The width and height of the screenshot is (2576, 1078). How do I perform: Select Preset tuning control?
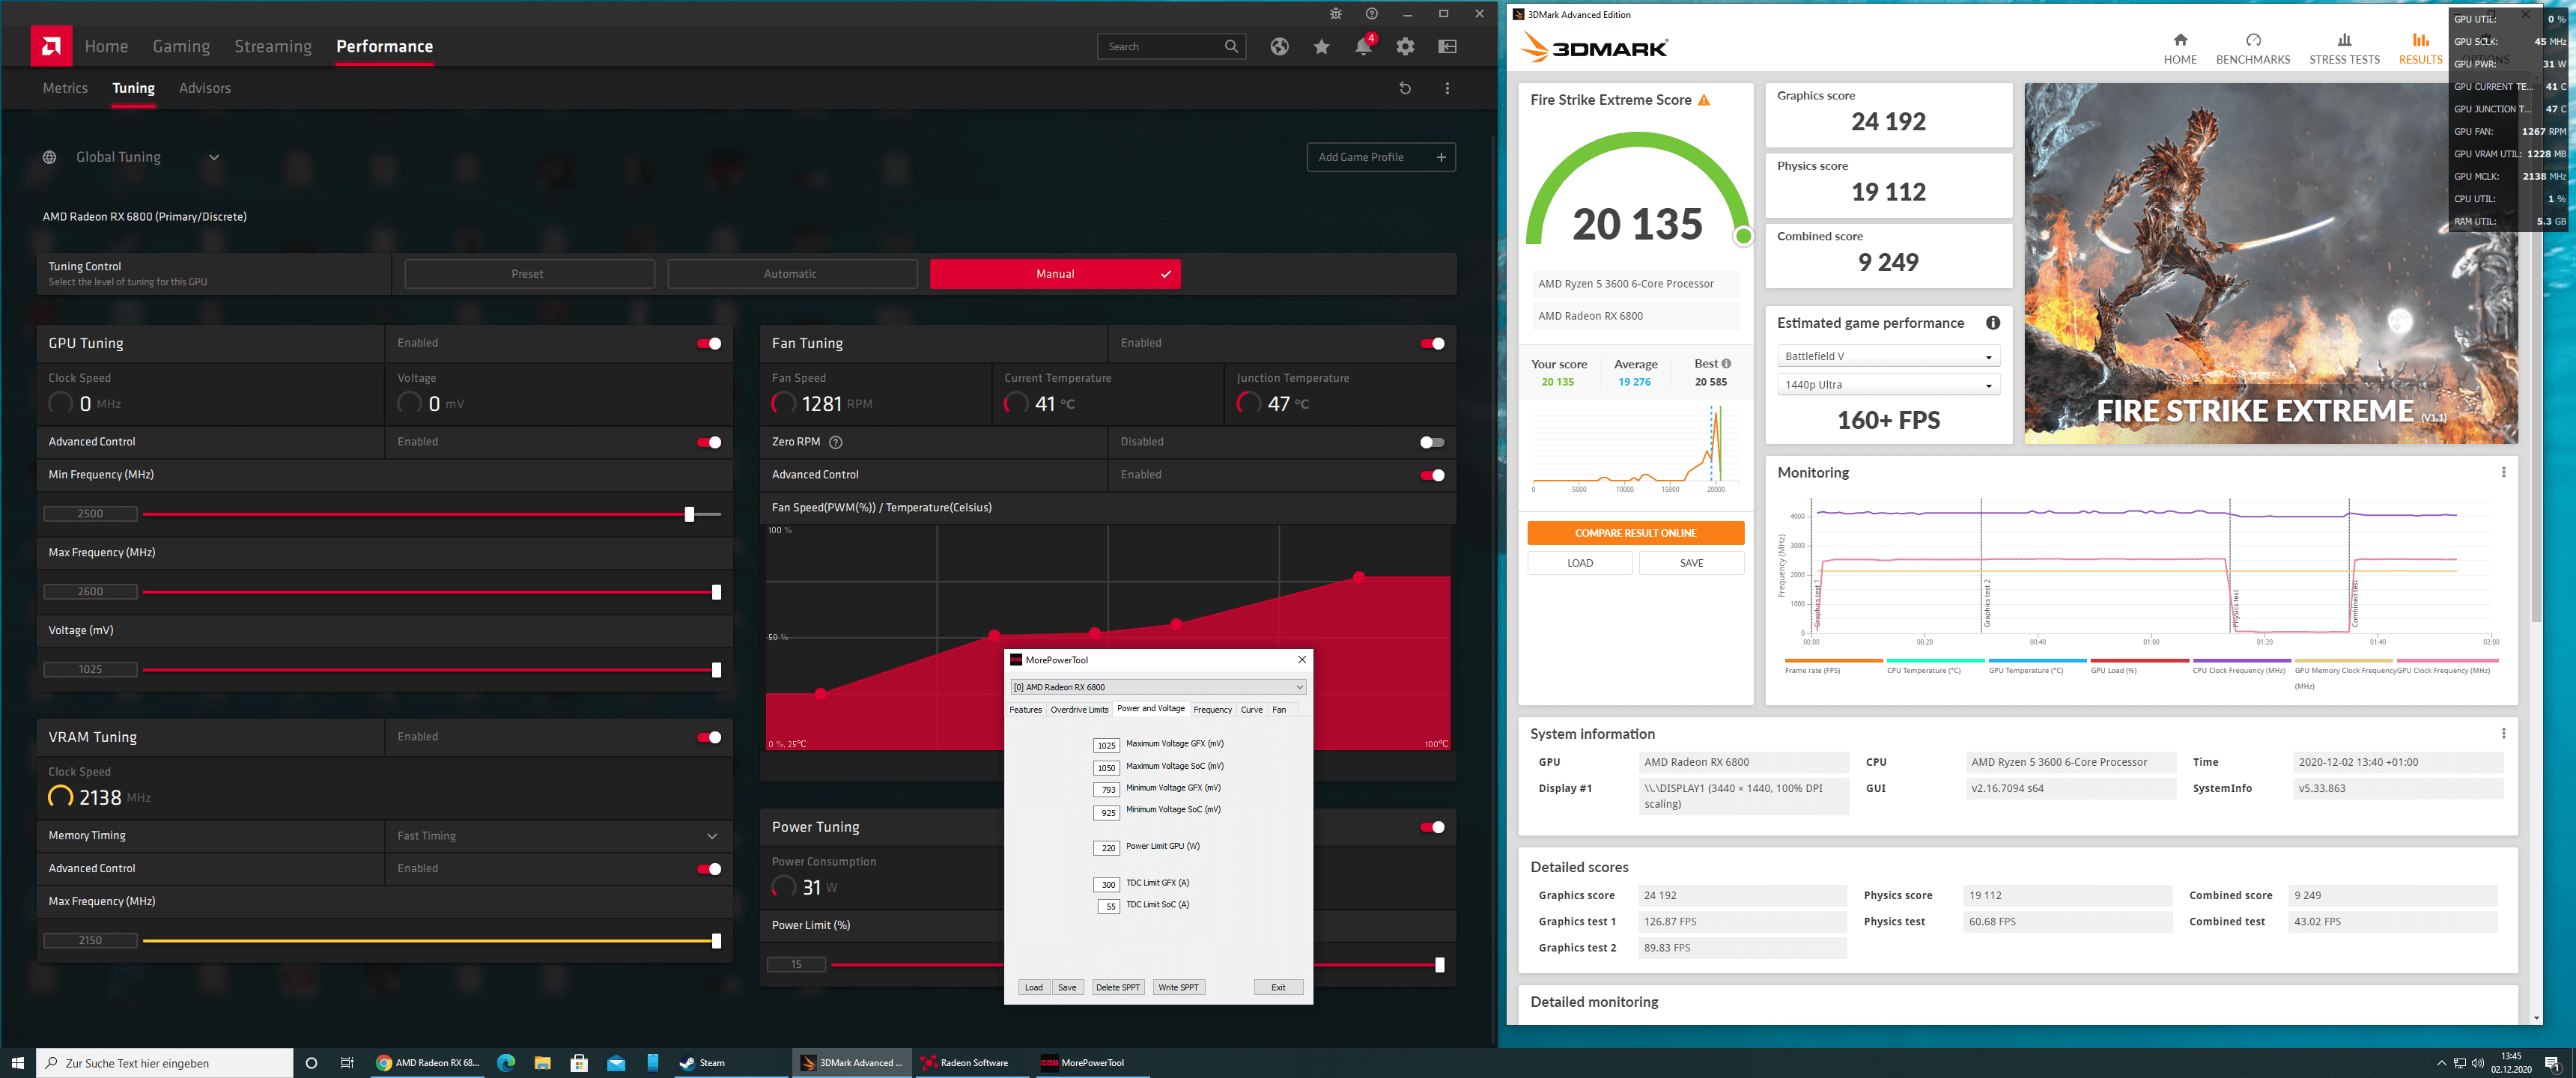[x=529, y=274]
